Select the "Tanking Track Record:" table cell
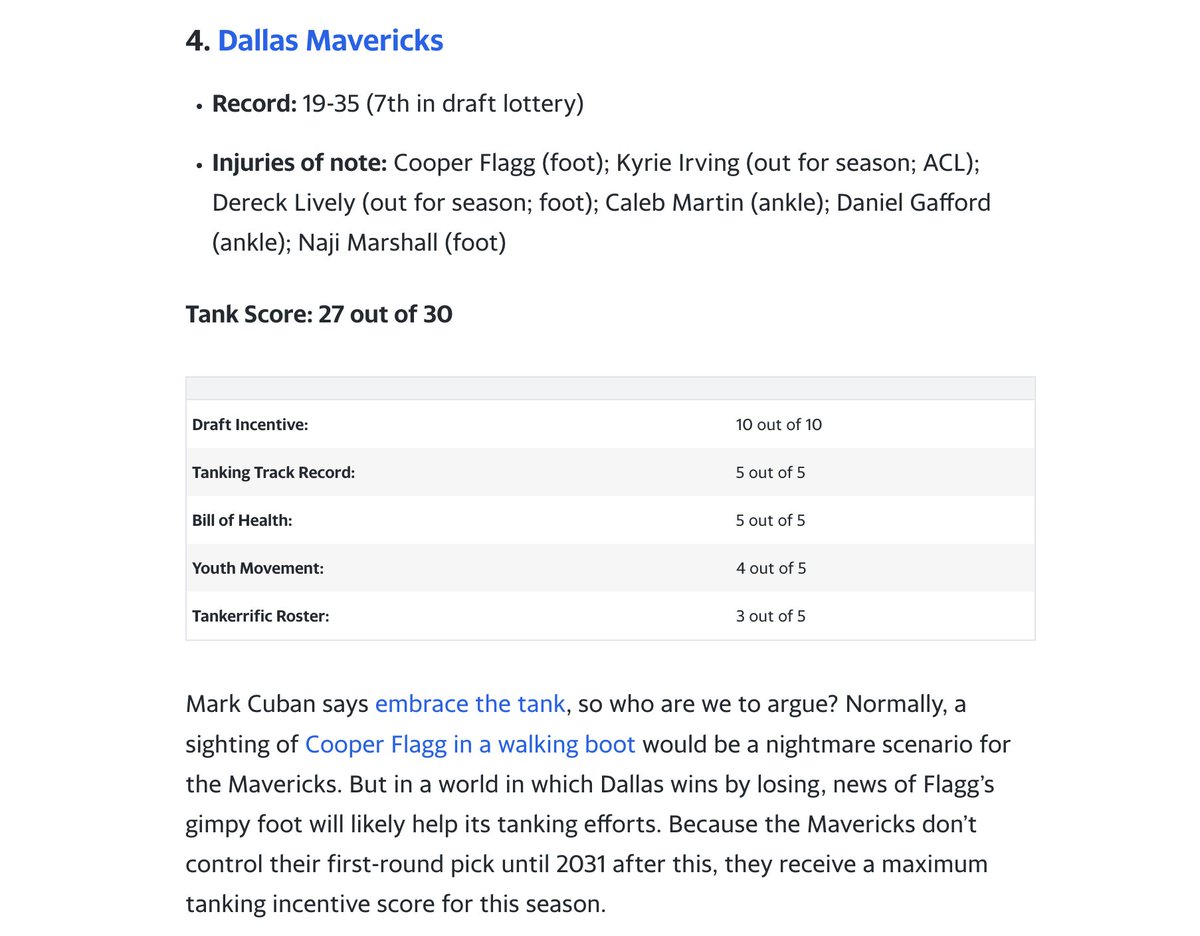The height and width of the screenshot is (936, 1200). 273,472
